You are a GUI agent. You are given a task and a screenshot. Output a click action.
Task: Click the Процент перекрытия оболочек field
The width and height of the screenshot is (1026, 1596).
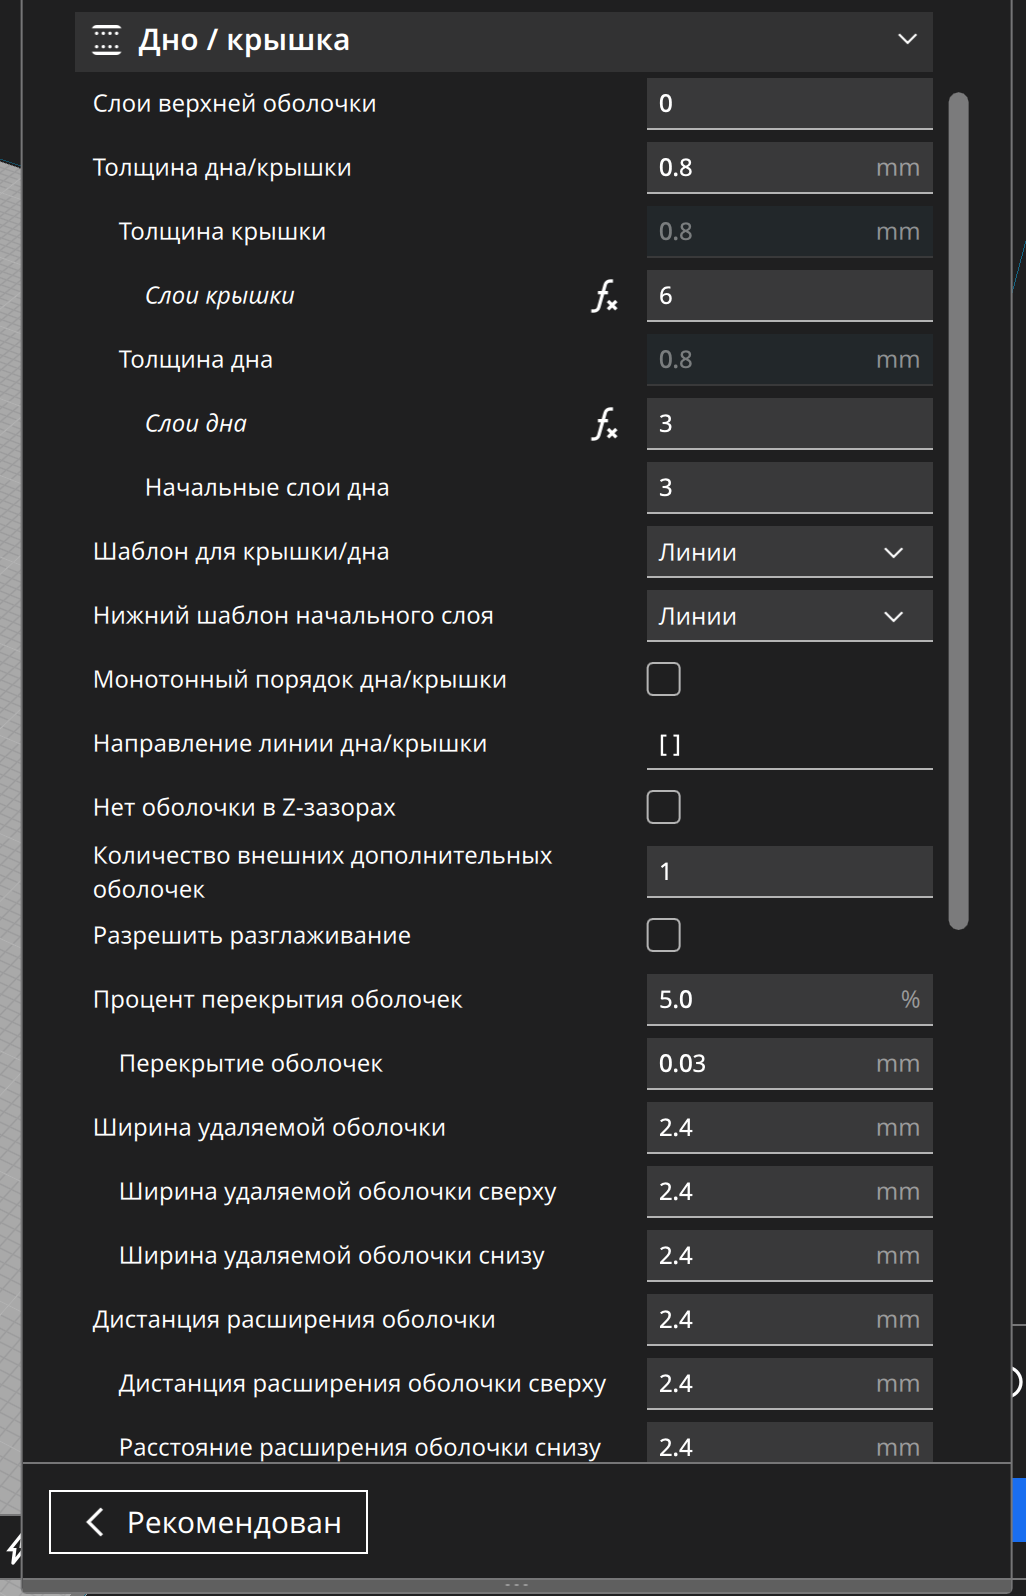coord(790,1000)
